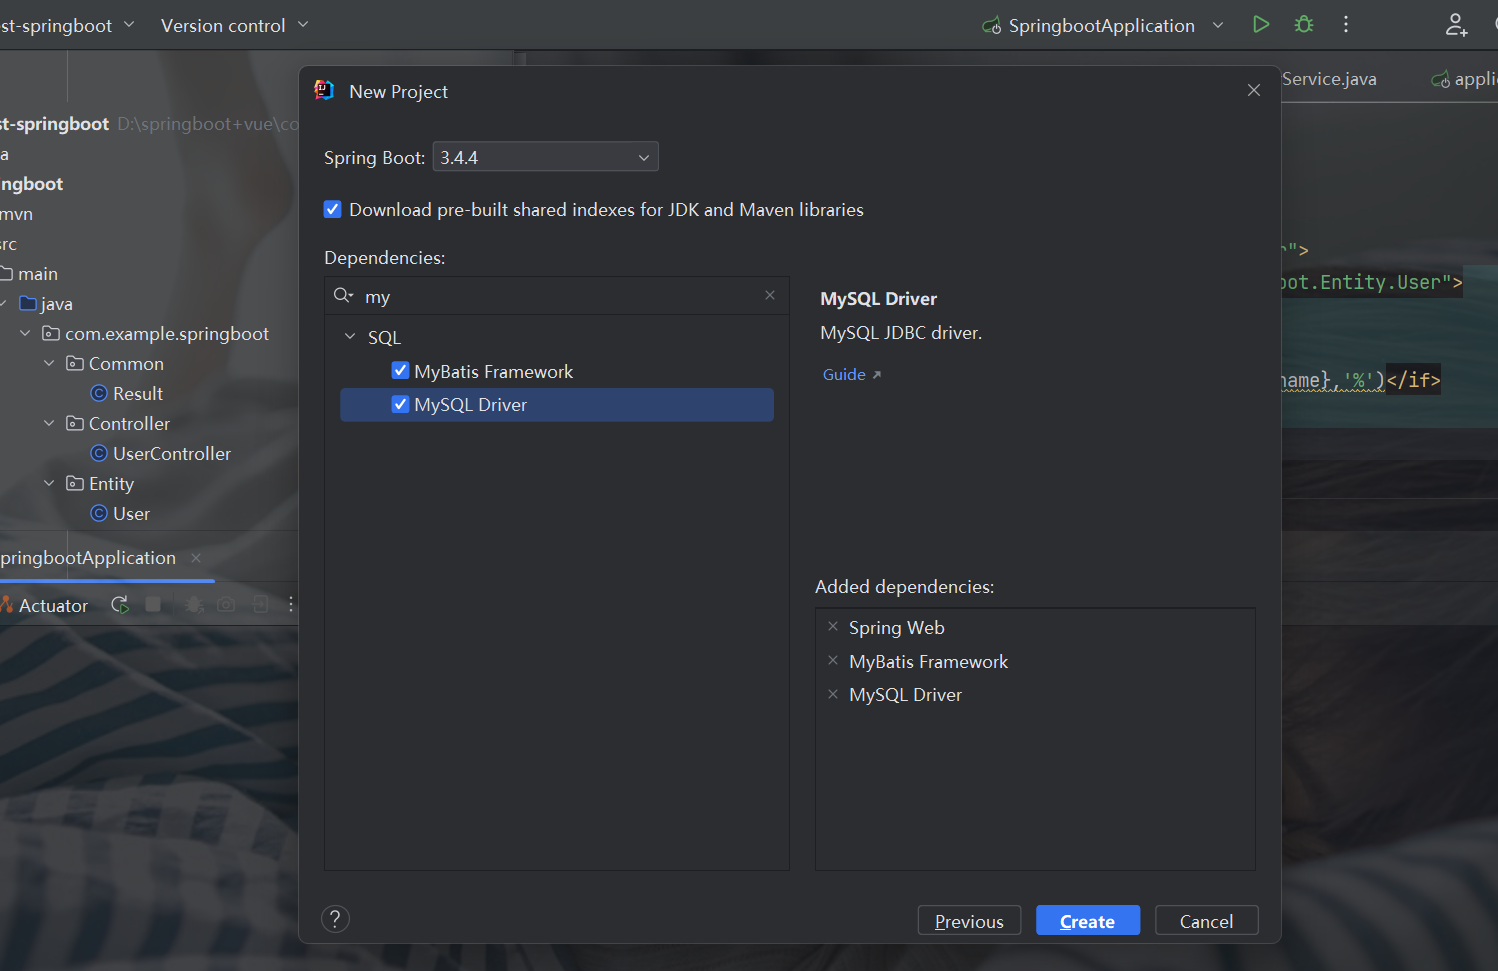Image resolution: width=1498 pixels, height=971 pixels.
Task: Click the IntelliJ logo in dialog title
Action: coord(324,90)
